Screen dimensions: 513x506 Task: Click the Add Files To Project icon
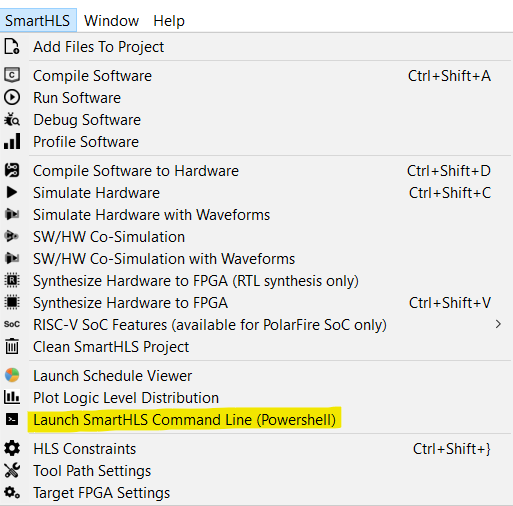(12, 47)
